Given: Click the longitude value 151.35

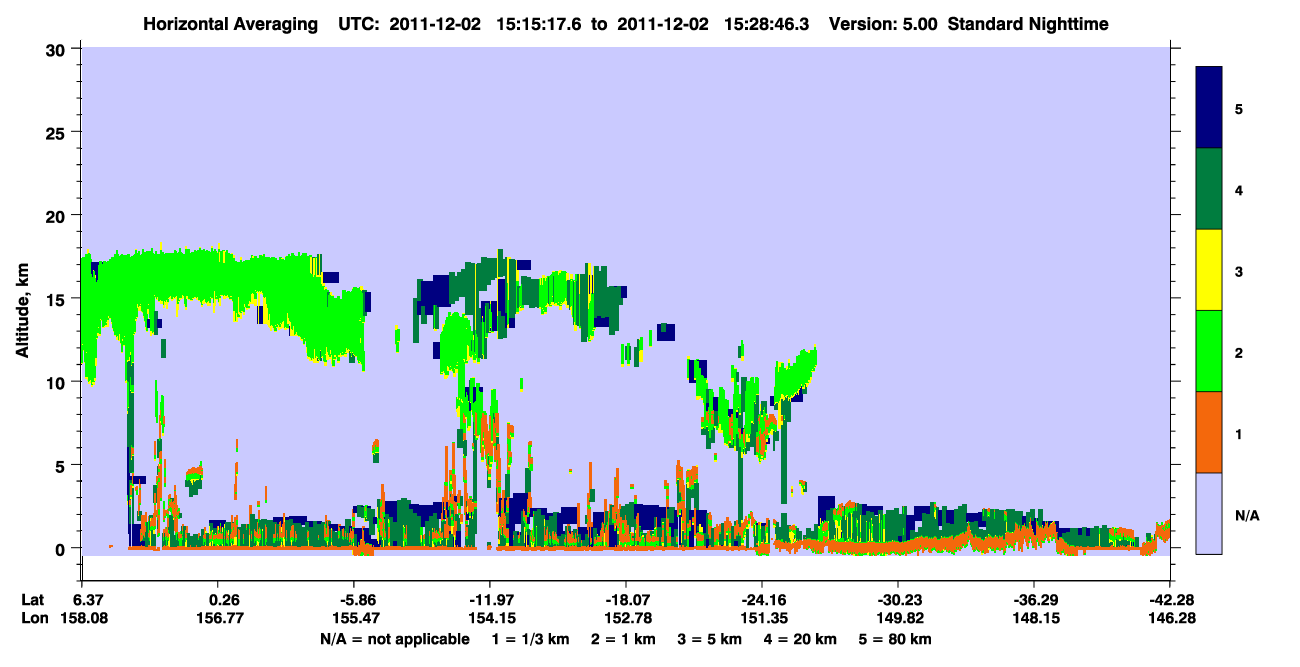Looking at the screenshot, I should (763, 619).
